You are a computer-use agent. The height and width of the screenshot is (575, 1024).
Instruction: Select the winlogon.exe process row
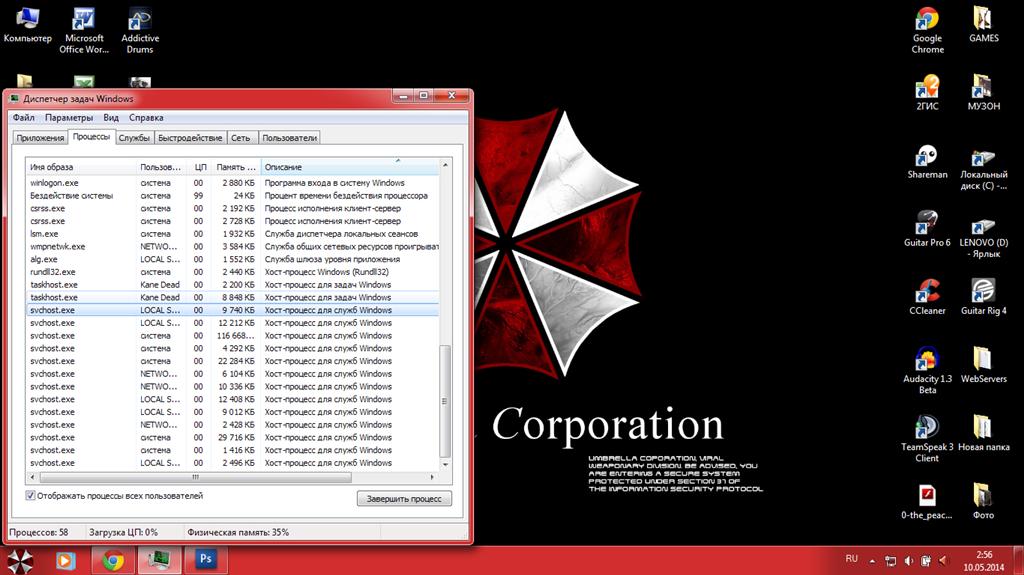tap(233, 183)
